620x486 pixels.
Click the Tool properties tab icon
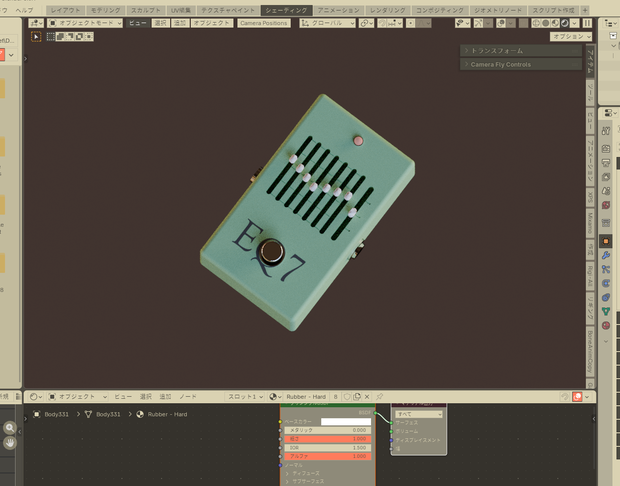point(606,130)
